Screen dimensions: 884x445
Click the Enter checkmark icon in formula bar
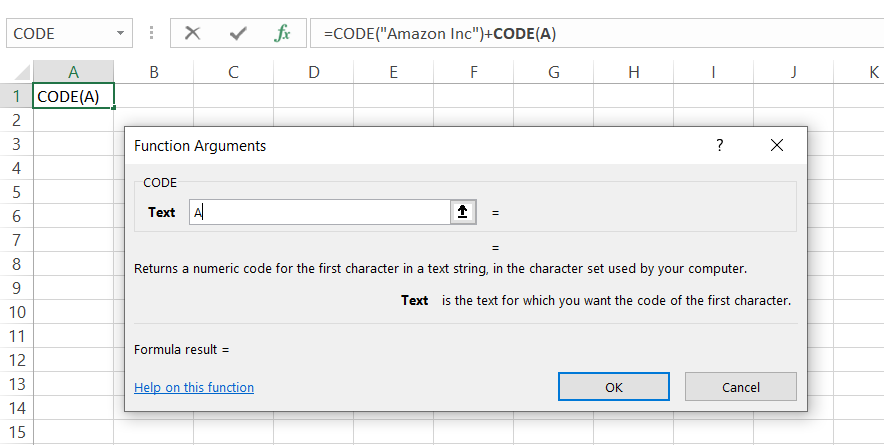tap(238, 33)
